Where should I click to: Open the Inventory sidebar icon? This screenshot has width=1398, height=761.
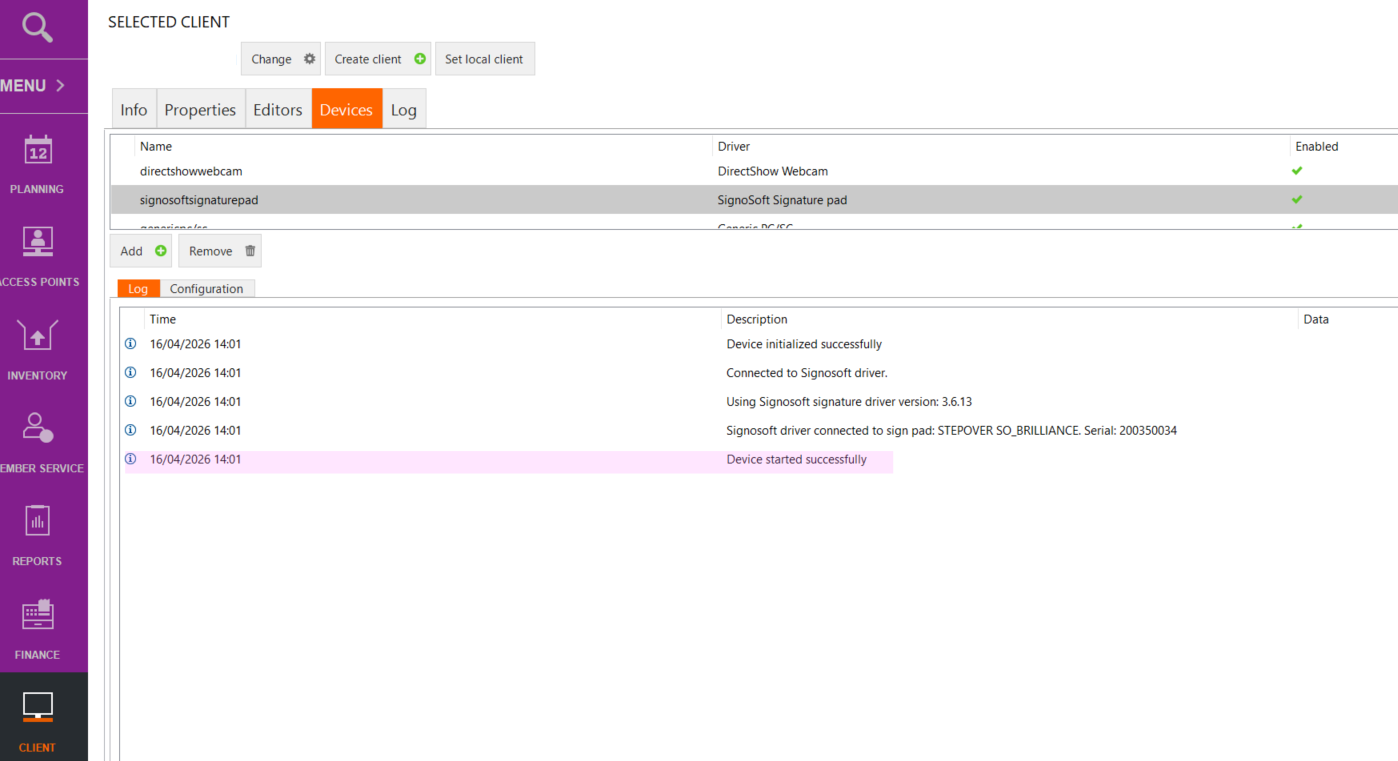click(x=38, y=337)
